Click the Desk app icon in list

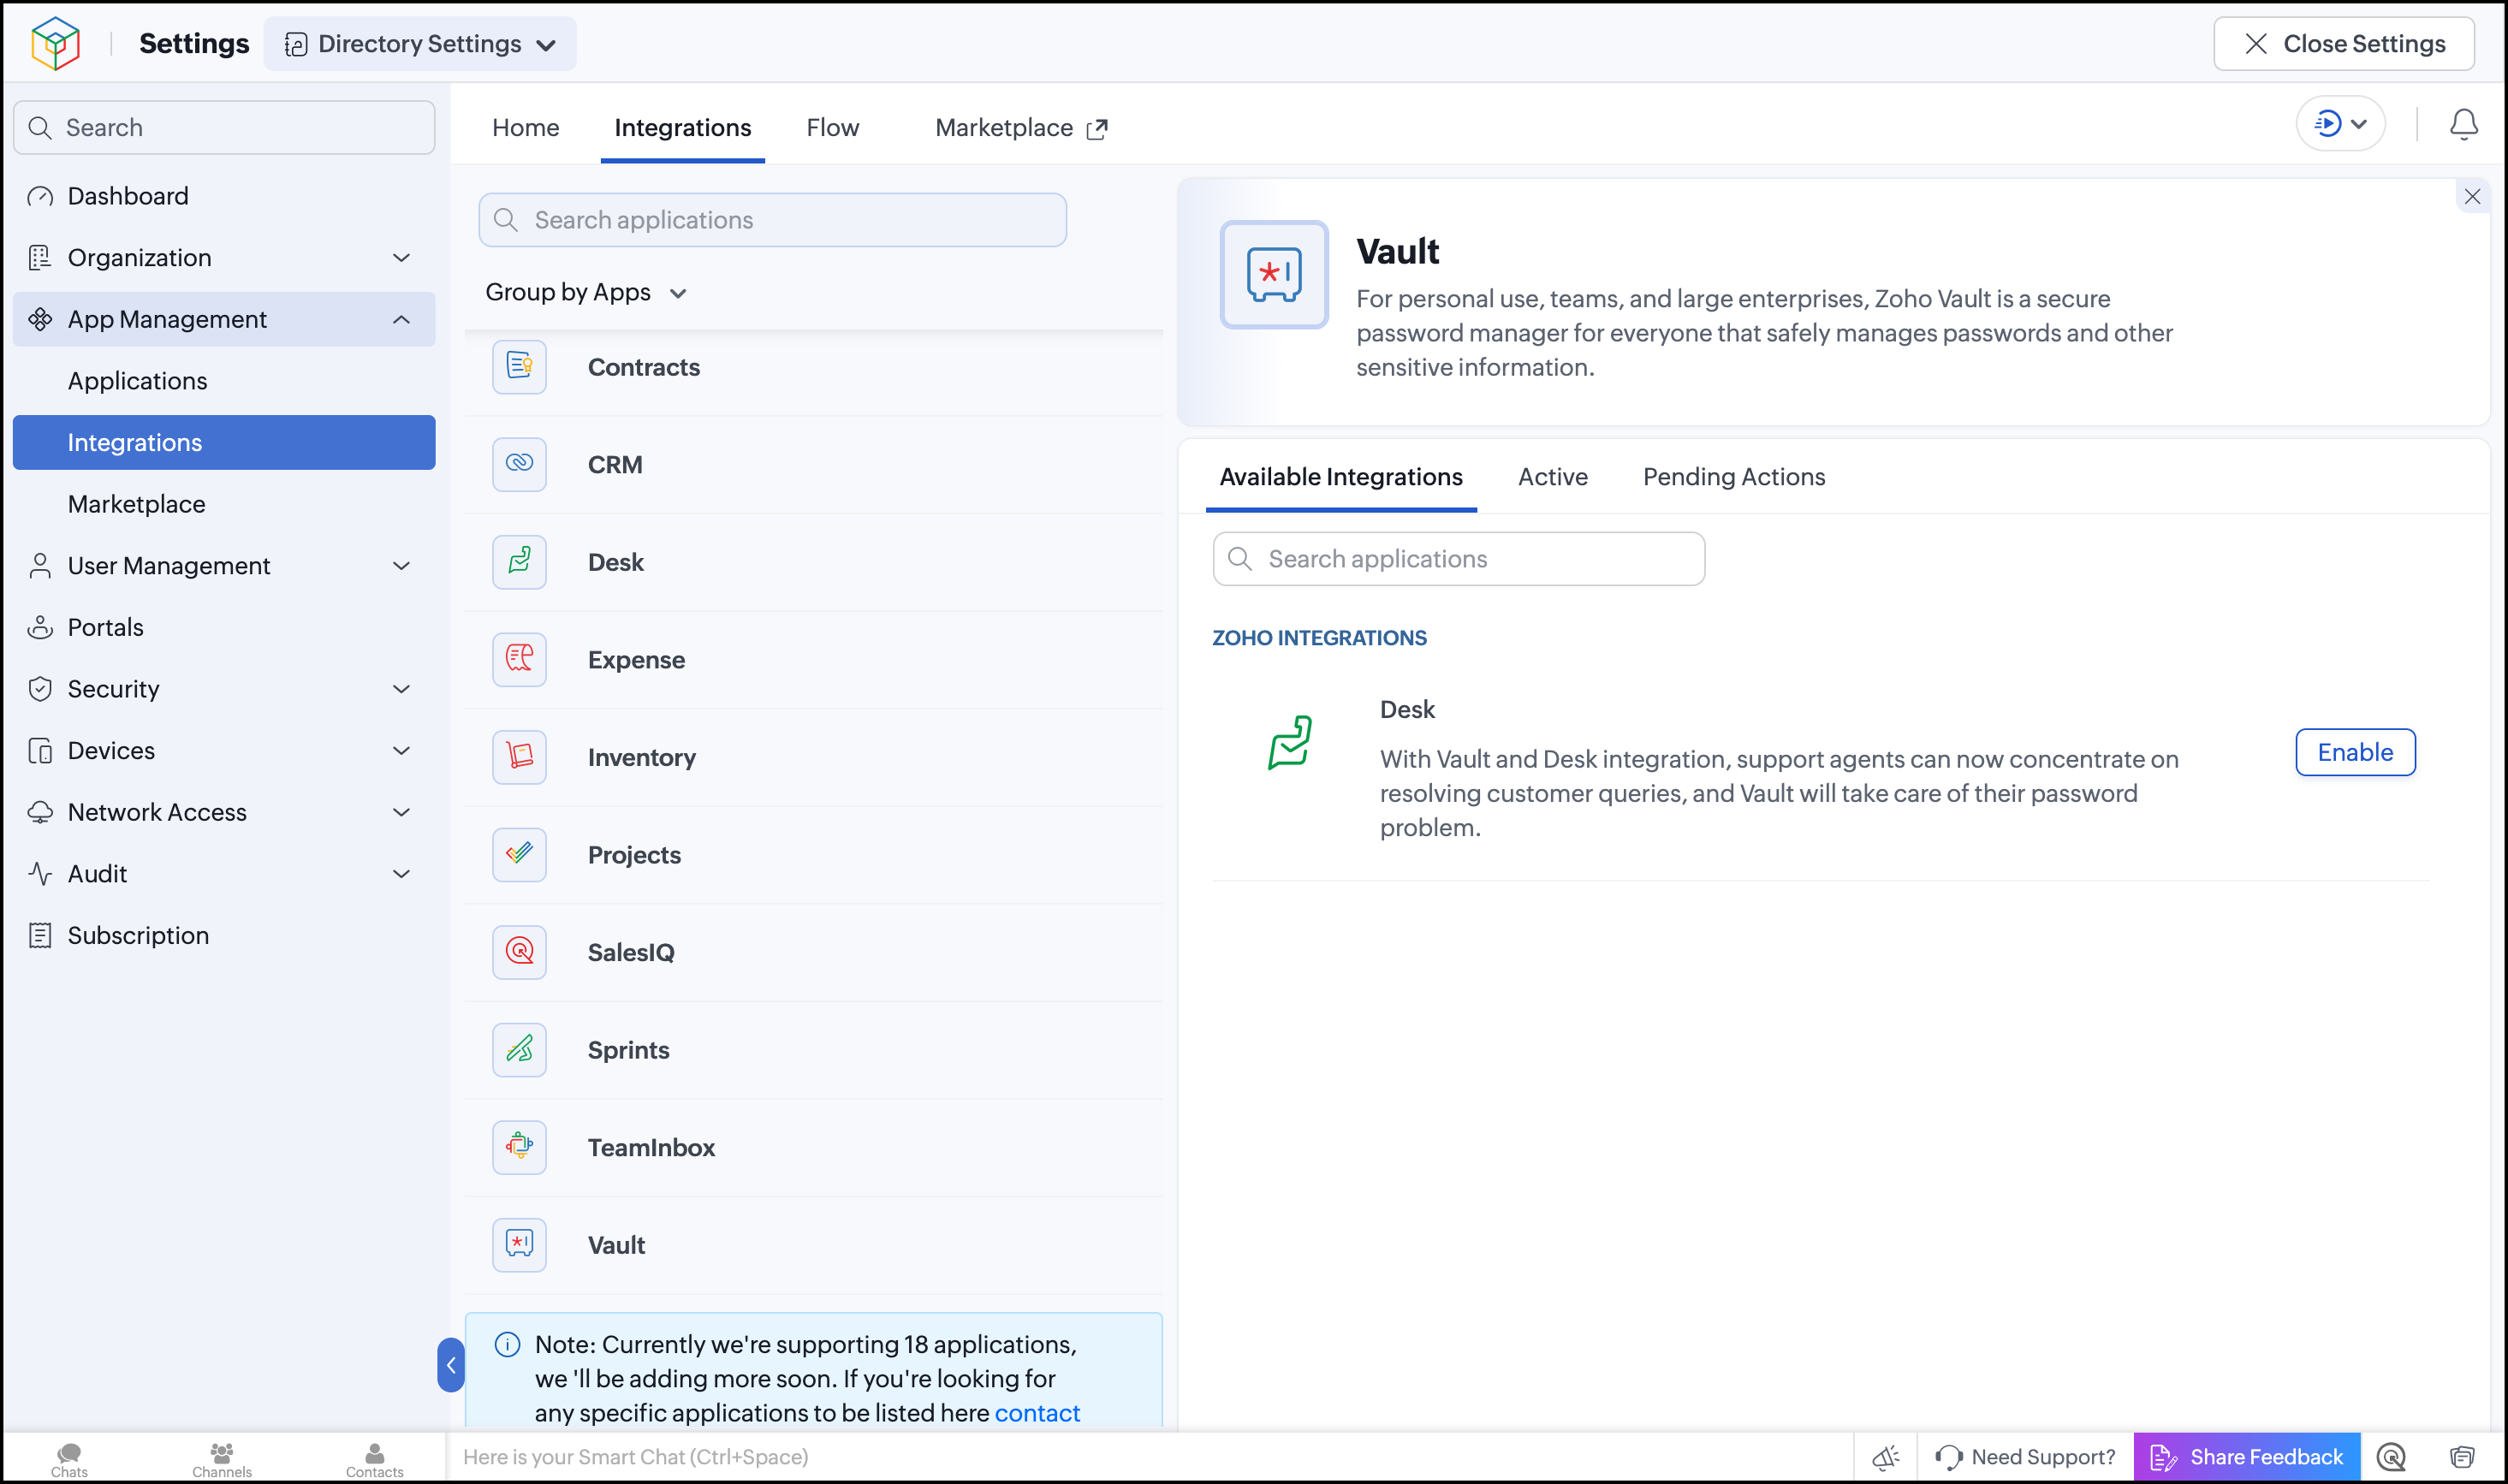click(519, 562)
